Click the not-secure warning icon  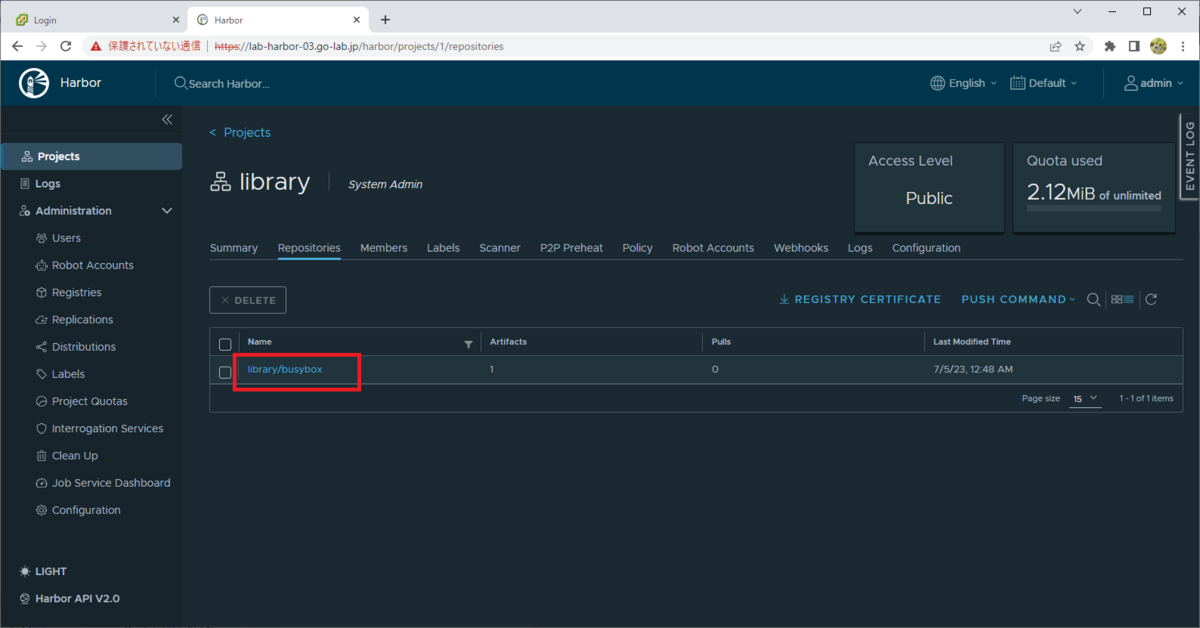(96, 46)
